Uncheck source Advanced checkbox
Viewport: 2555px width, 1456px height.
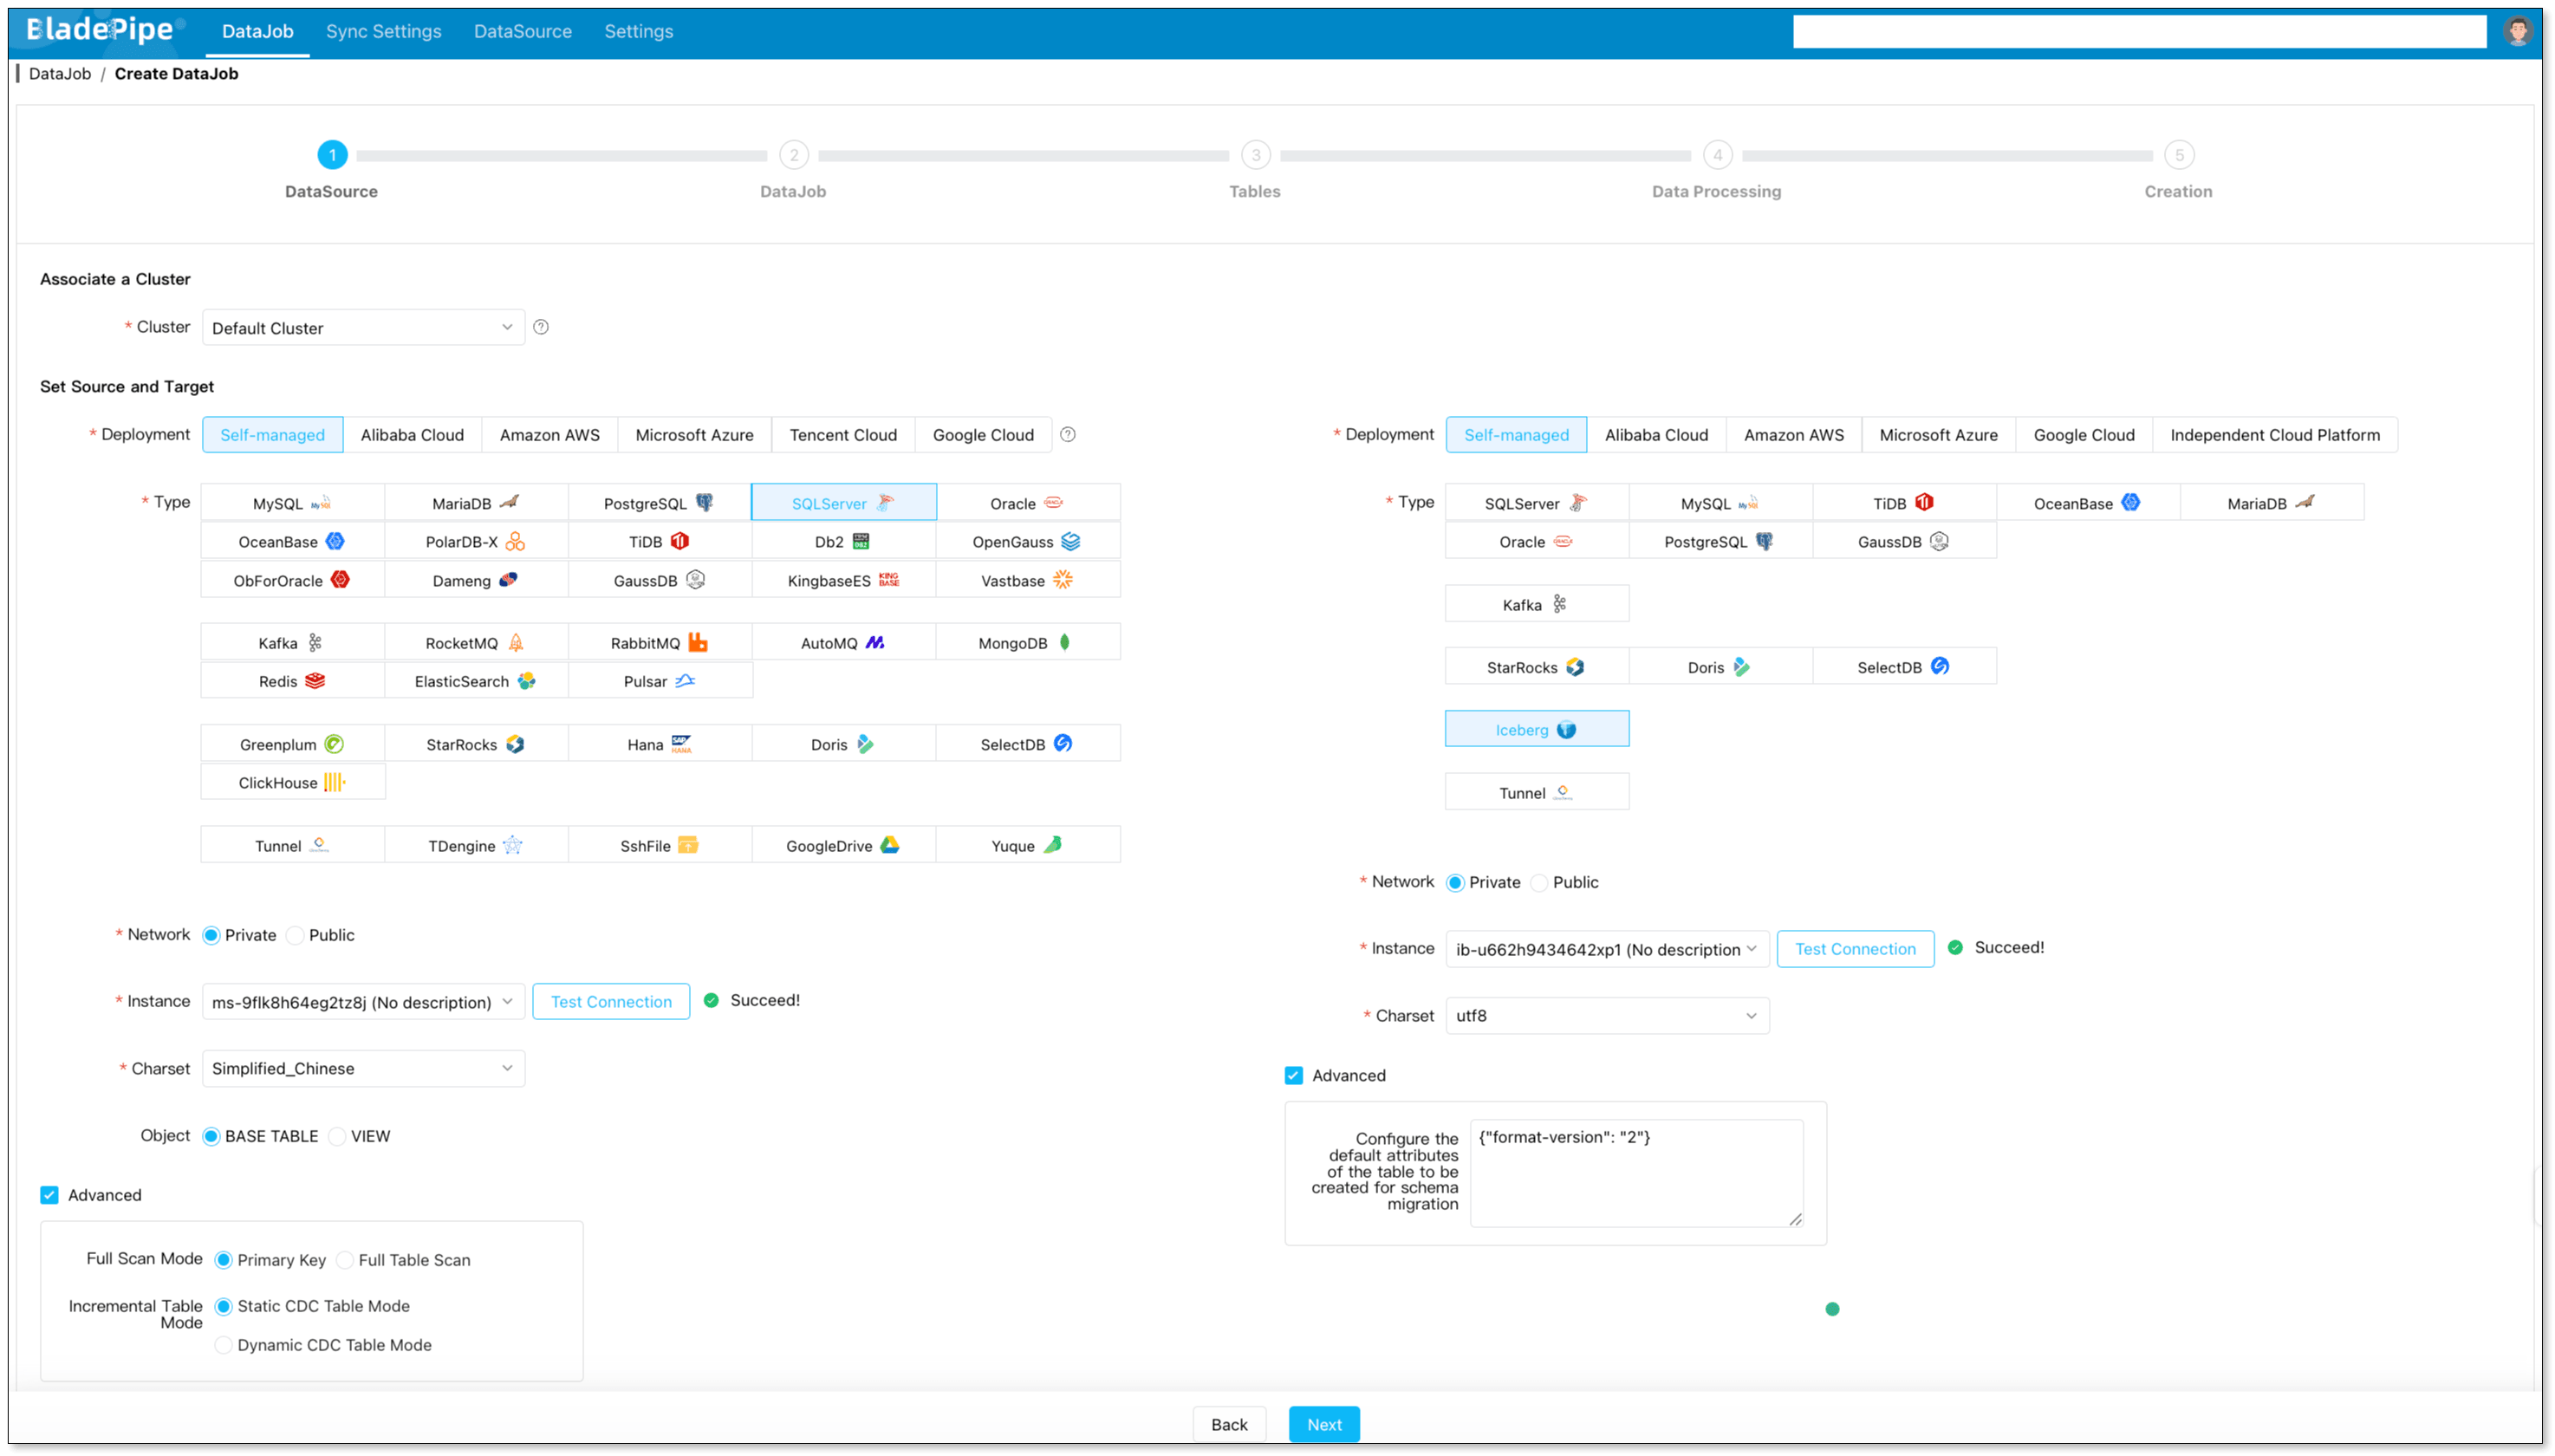(49, 1195)
